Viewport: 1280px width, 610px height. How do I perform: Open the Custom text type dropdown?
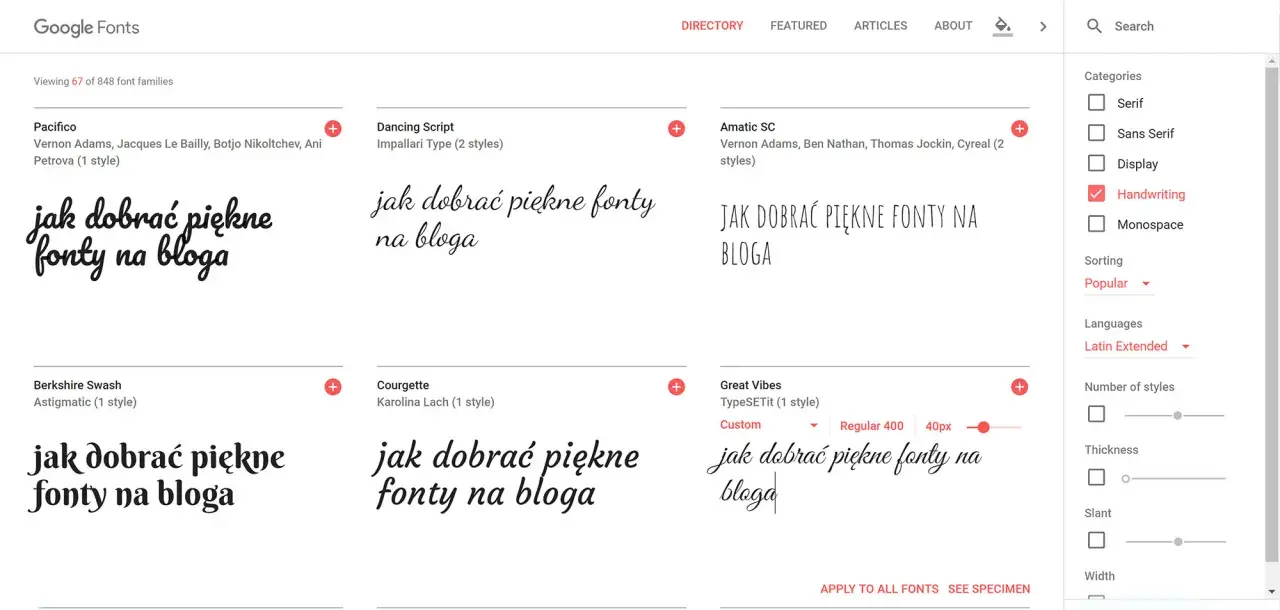769,425
